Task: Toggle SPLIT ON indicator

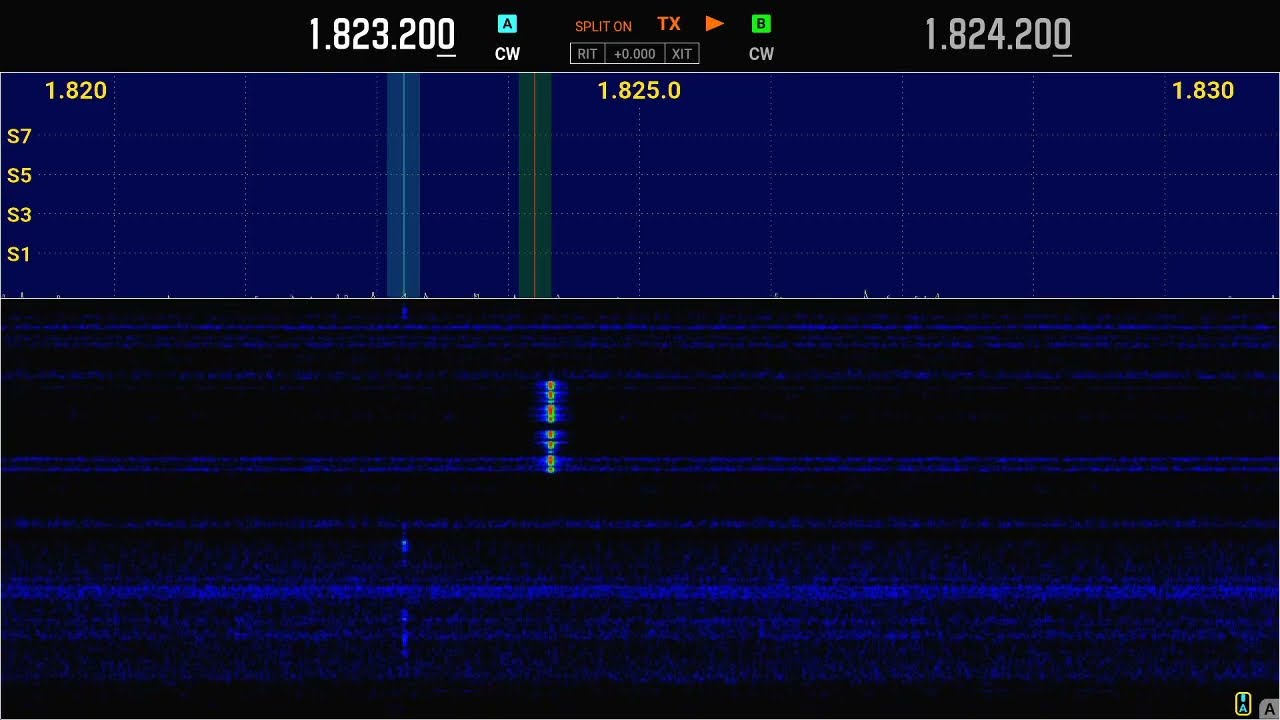Action: click(603, 27)
